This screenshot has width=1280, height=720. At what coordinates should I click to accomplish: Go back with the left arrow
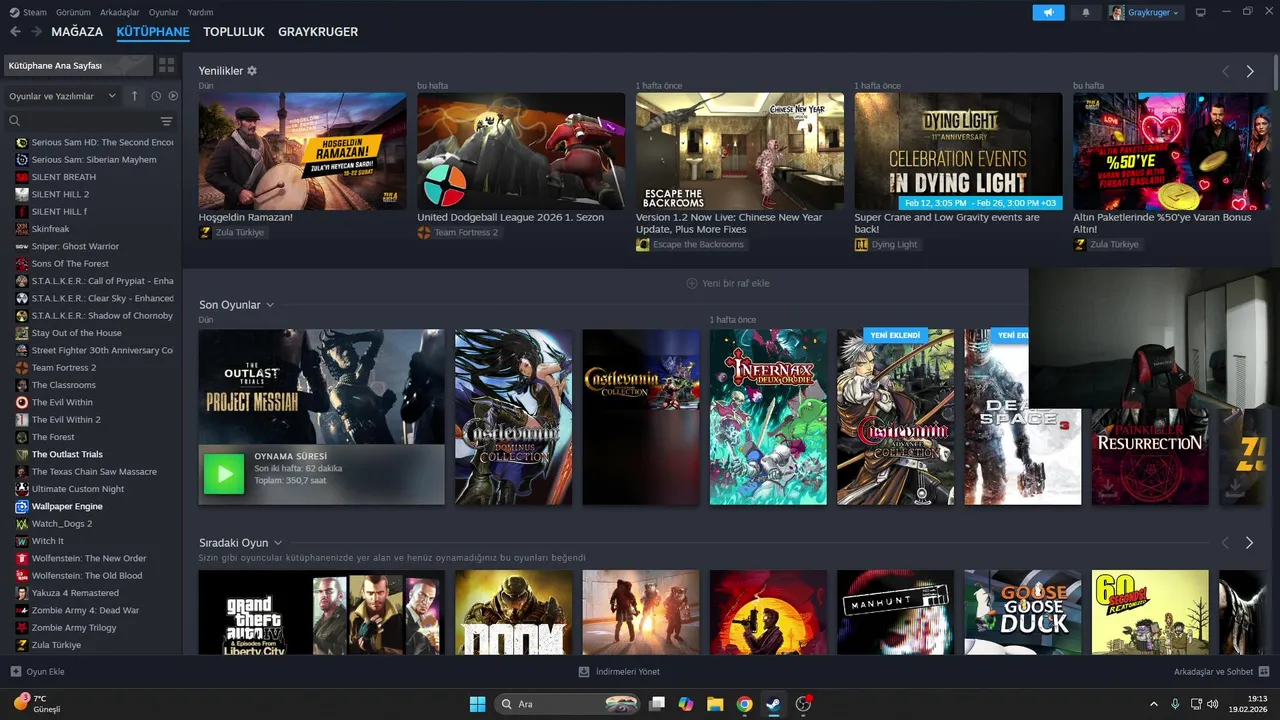pos(15,32)
